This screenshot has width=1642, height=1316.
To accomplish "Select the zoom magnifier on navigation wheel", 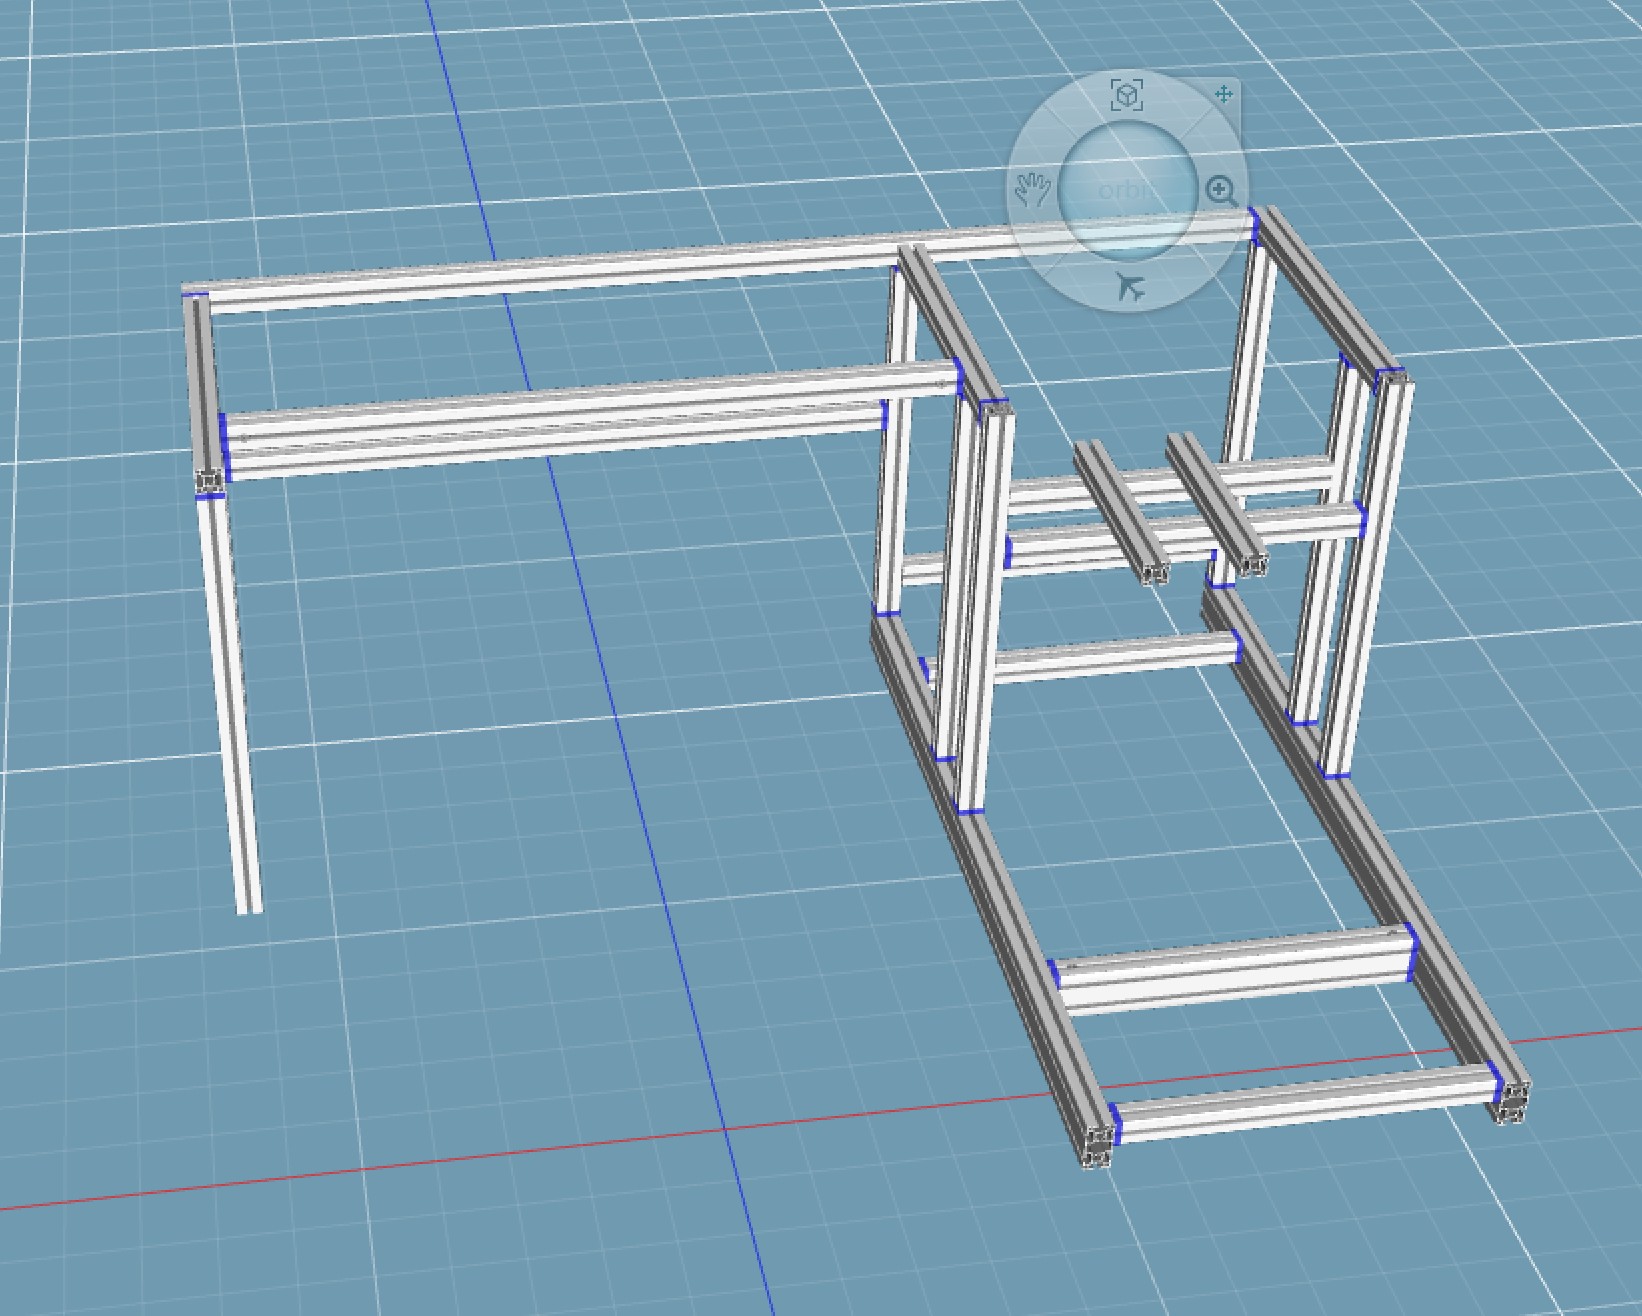I will [x=1221, y=190].
